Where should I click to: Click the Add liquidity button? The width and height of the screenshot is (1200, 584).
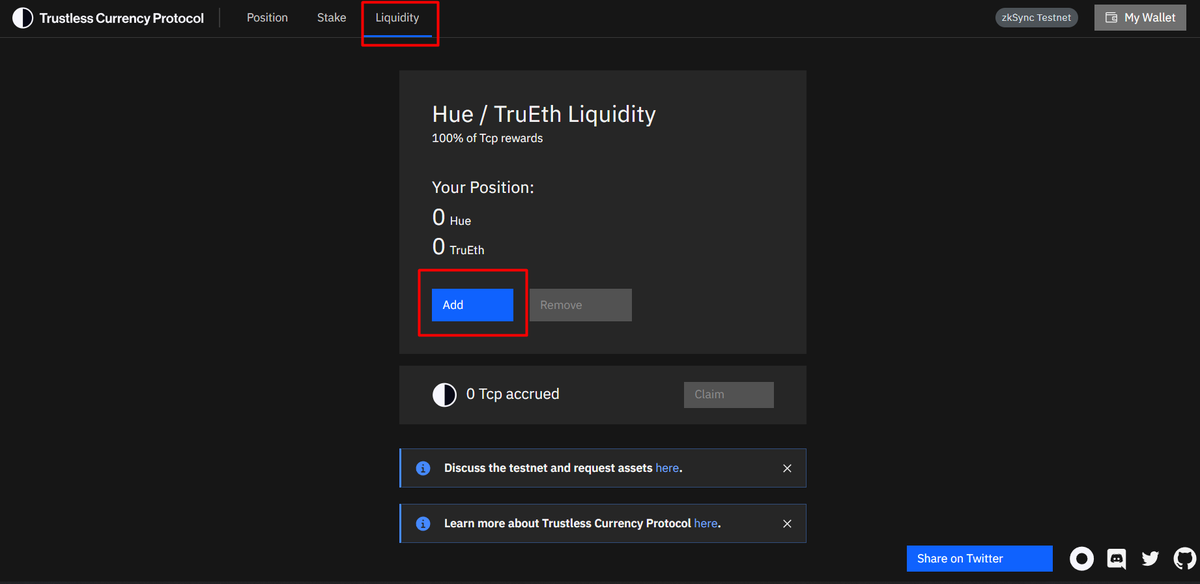click(x=472, y=305)
